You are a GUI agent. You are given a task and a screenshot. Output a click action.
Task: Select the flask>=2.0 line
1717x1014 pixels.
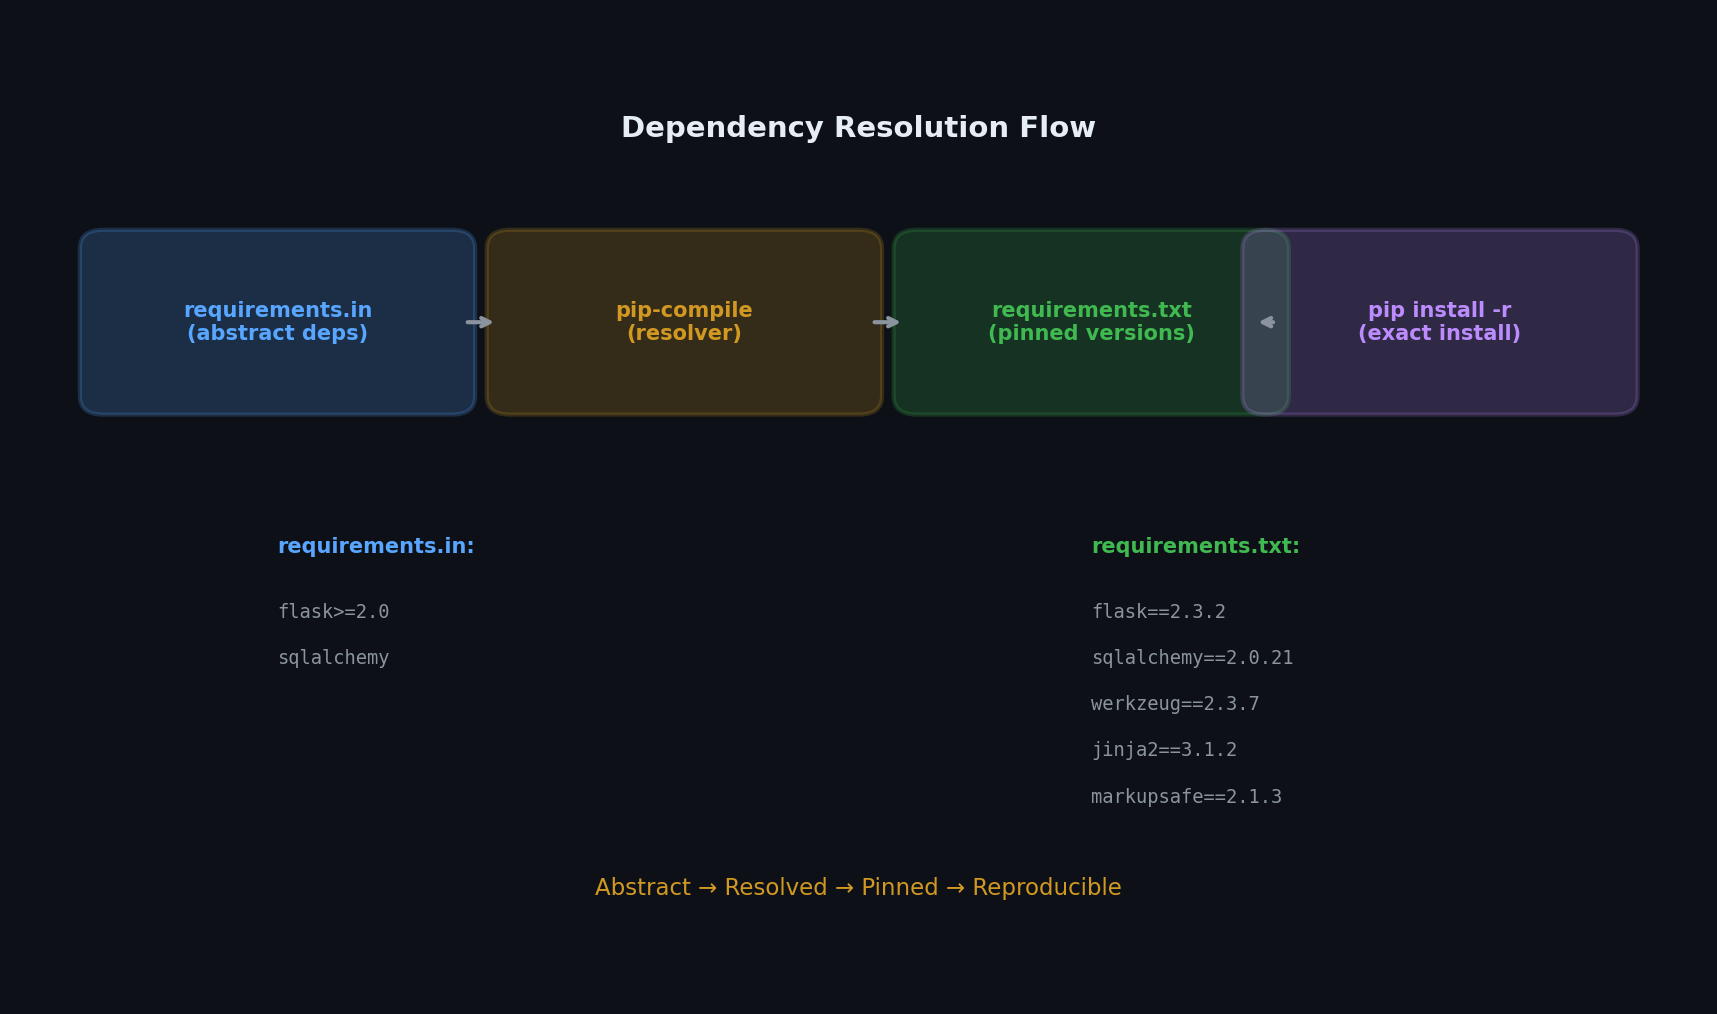[x=333, y=612]
